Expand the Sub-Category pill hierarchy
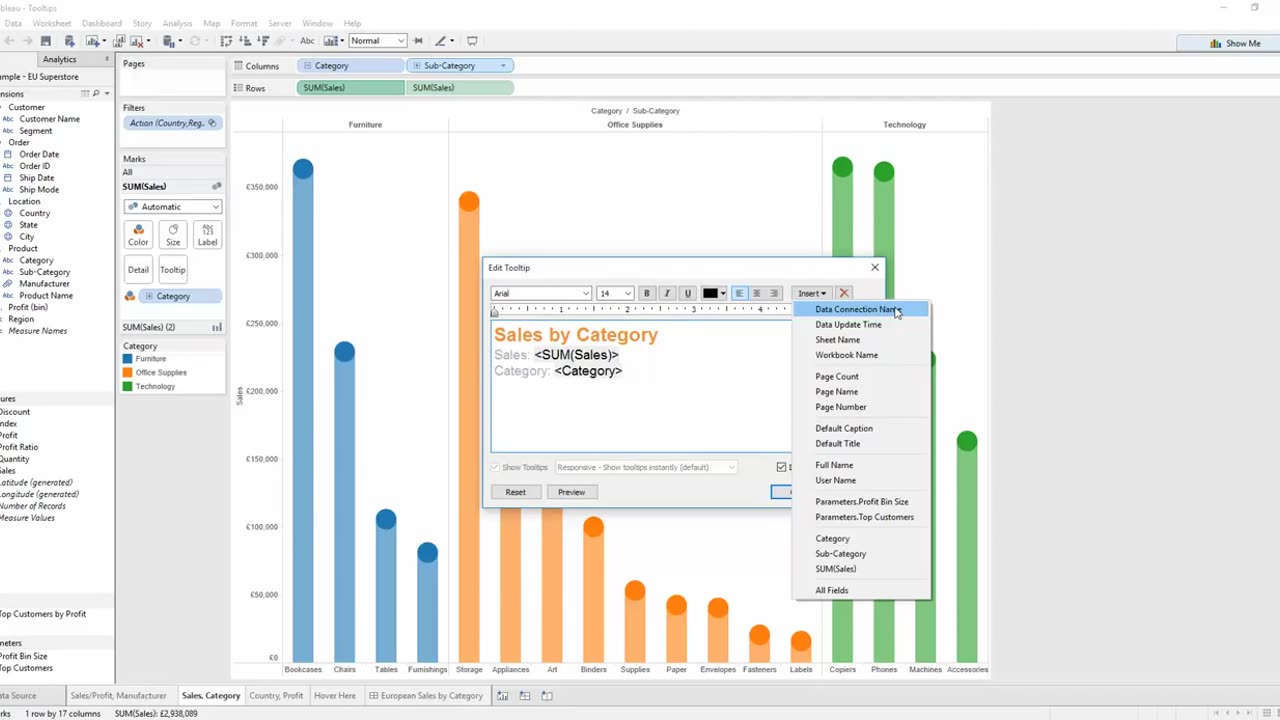The image size is (1280, 720). click(416, 66)
